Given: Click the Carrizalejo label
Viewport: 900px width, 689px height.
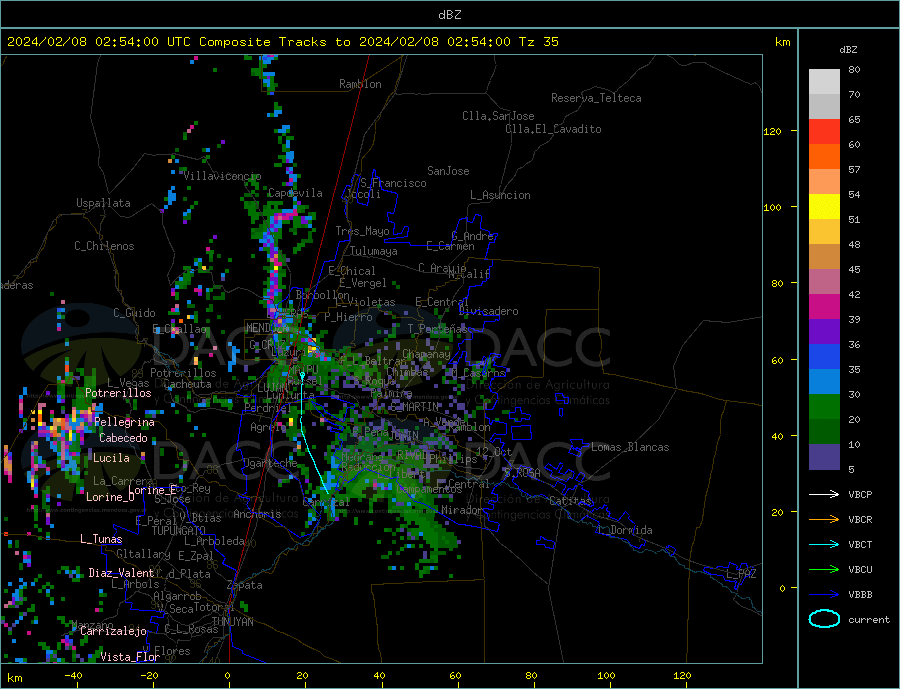Looking at the screenshot, I should coord(113,632).
